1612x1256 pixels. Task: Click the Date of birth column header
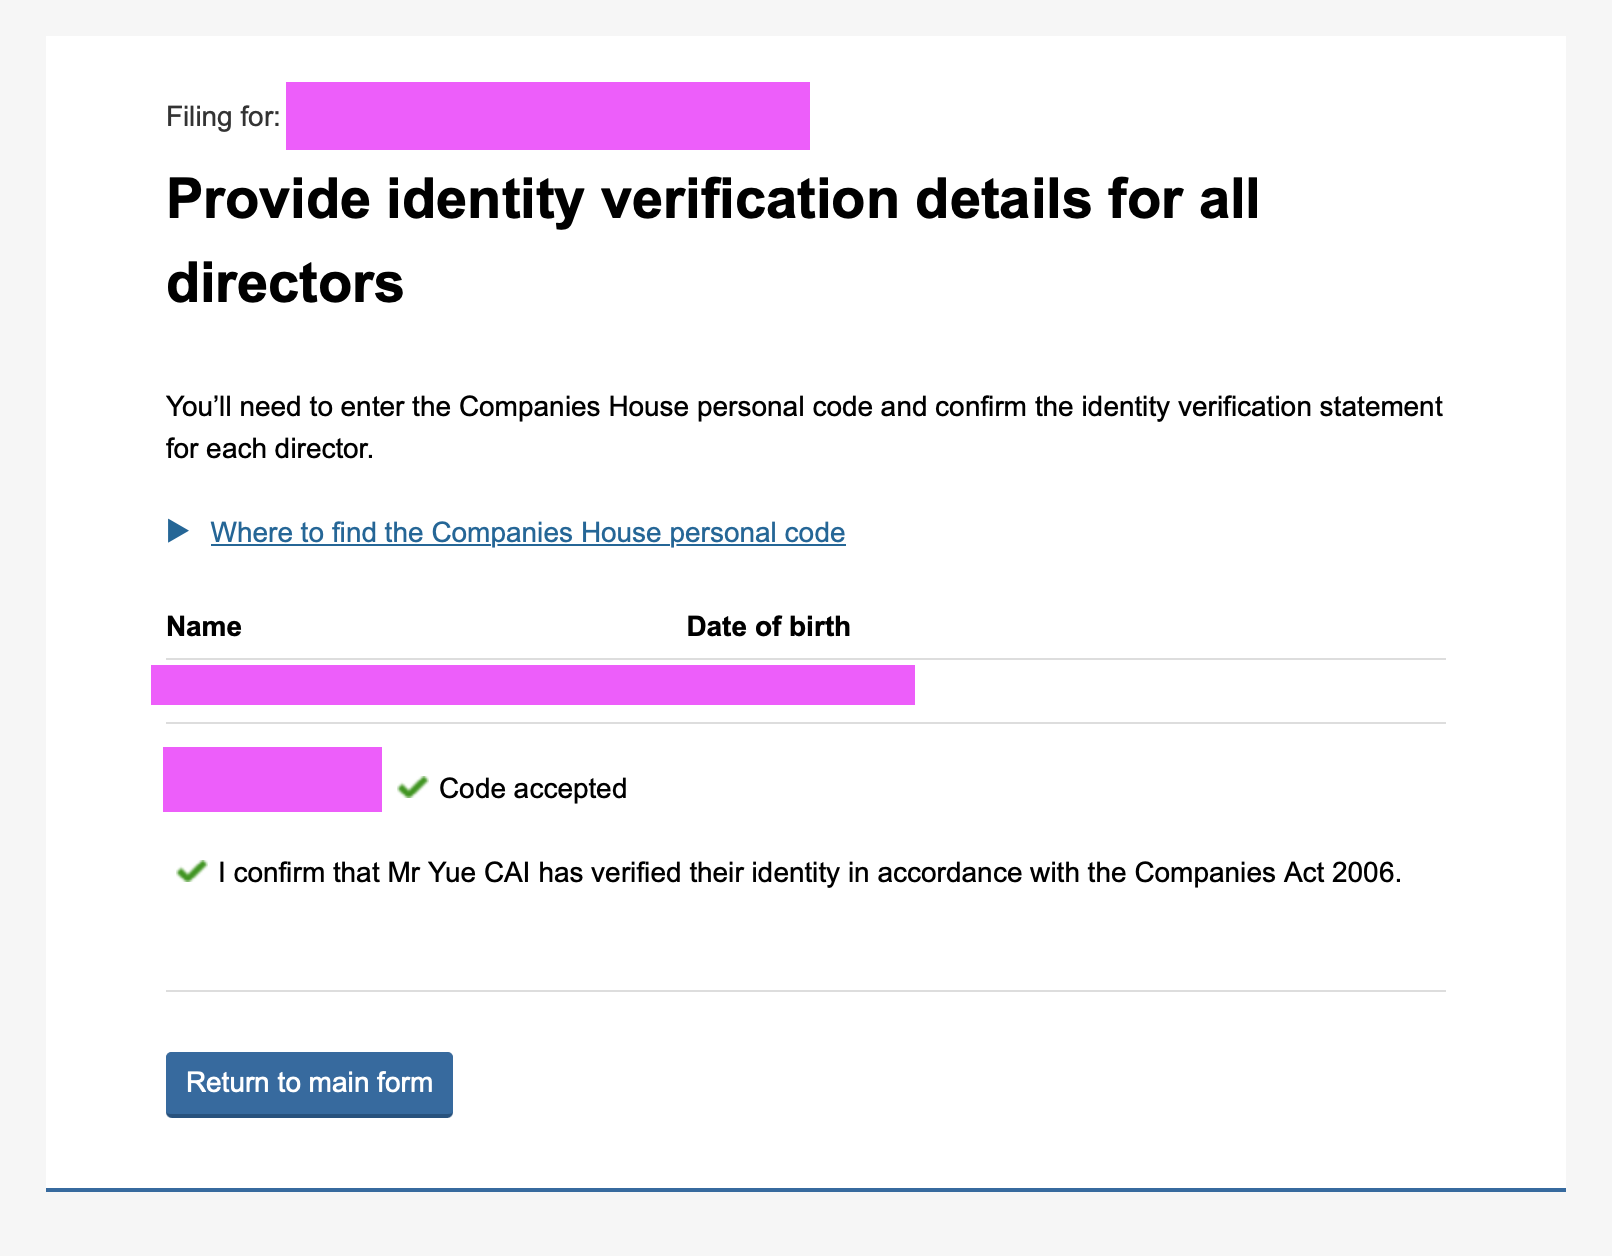click(768, 627)
